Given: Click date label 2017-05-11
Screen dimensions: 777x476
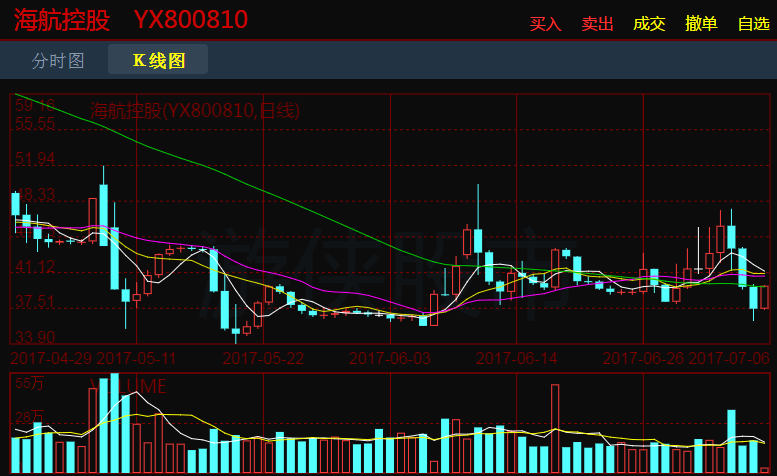Looking at the screenshot, I should [x=136, y=358].
